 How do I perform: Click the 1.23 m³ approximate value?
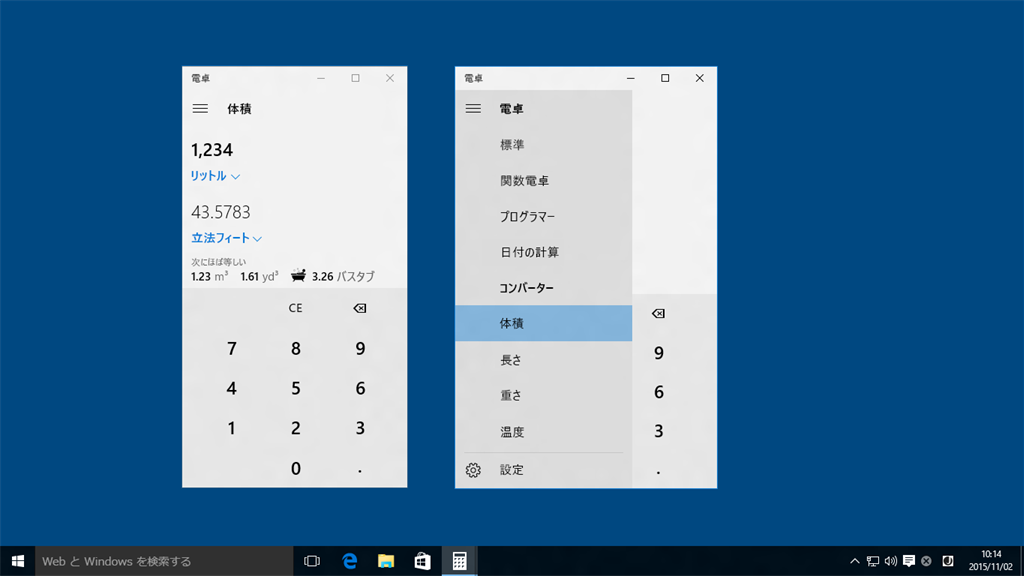click(210, 276)
